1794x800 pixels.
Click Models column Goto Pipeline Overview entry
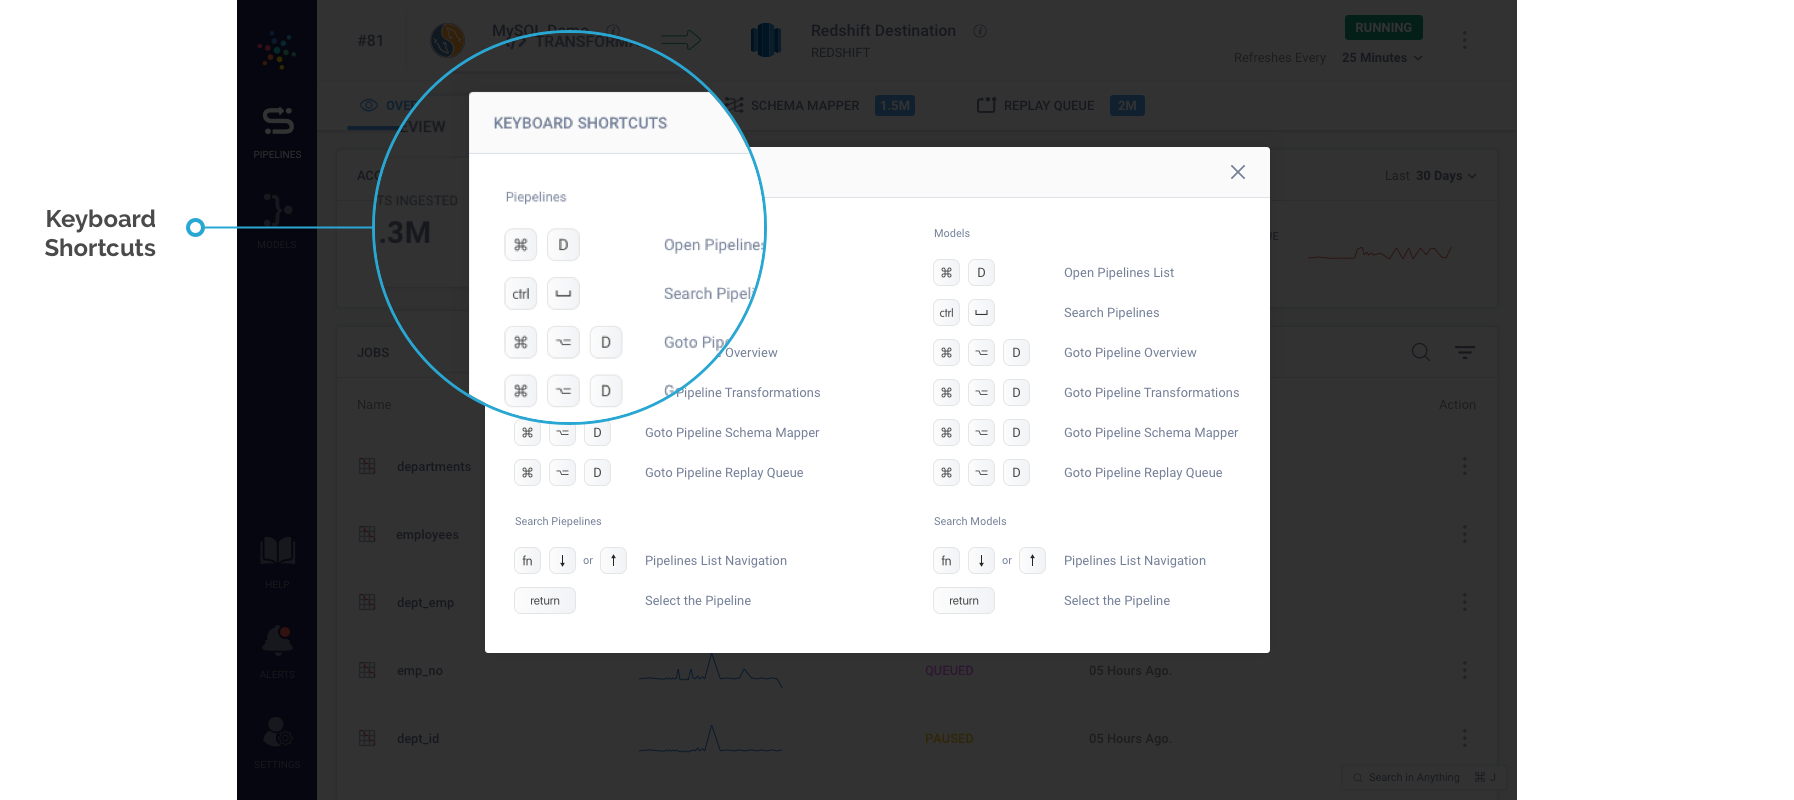1130,353
